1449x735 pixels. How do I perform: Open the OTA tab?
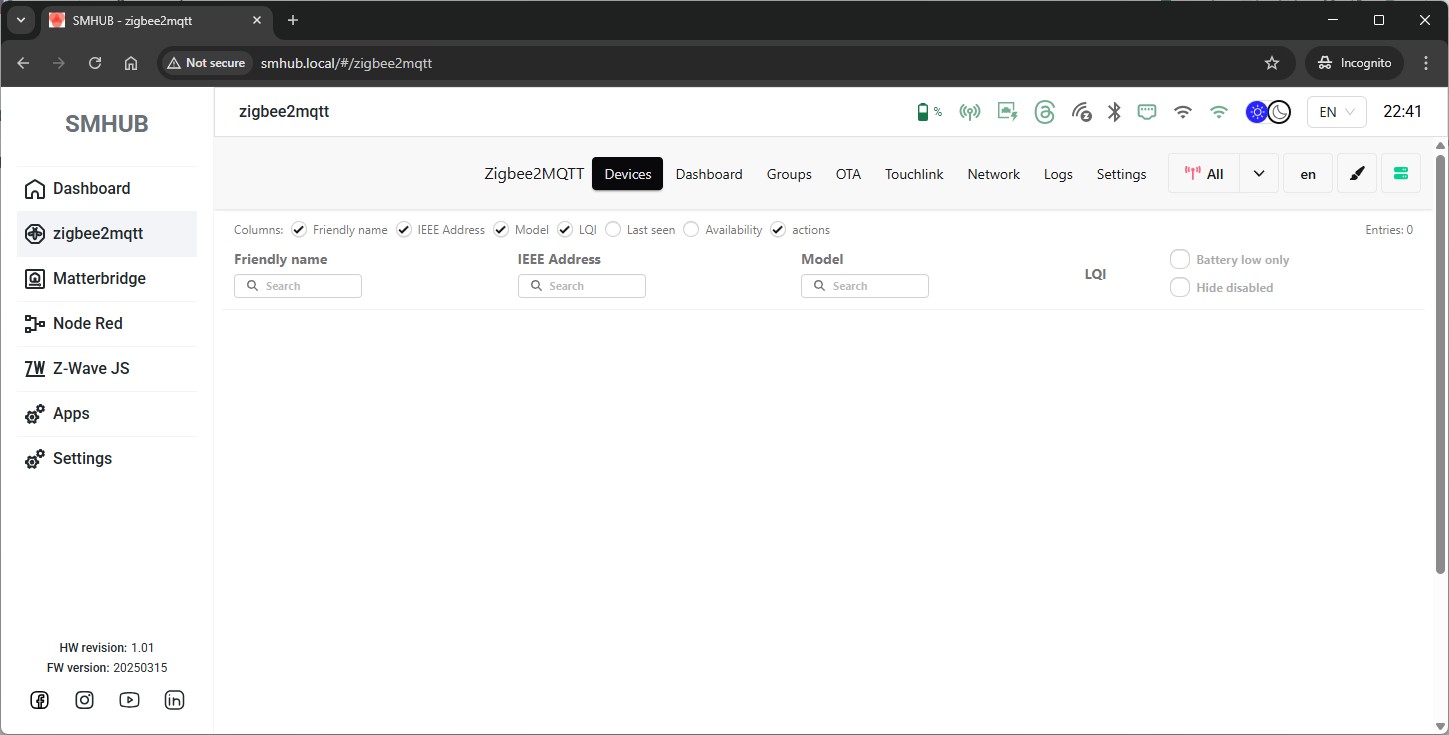point(848,174)
